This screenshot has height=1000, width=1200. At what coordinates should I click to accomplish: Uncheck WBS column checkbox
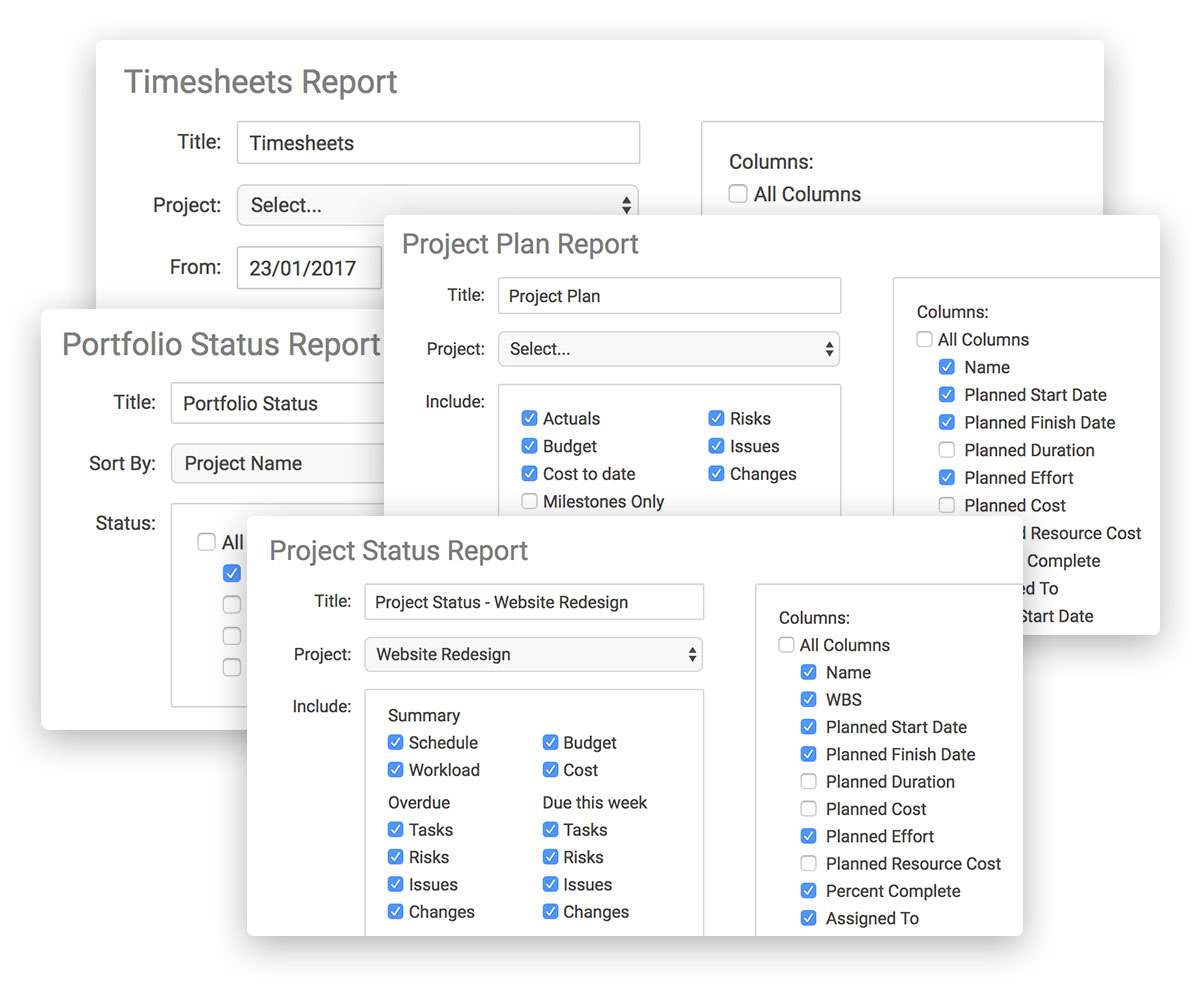[809, 700]
